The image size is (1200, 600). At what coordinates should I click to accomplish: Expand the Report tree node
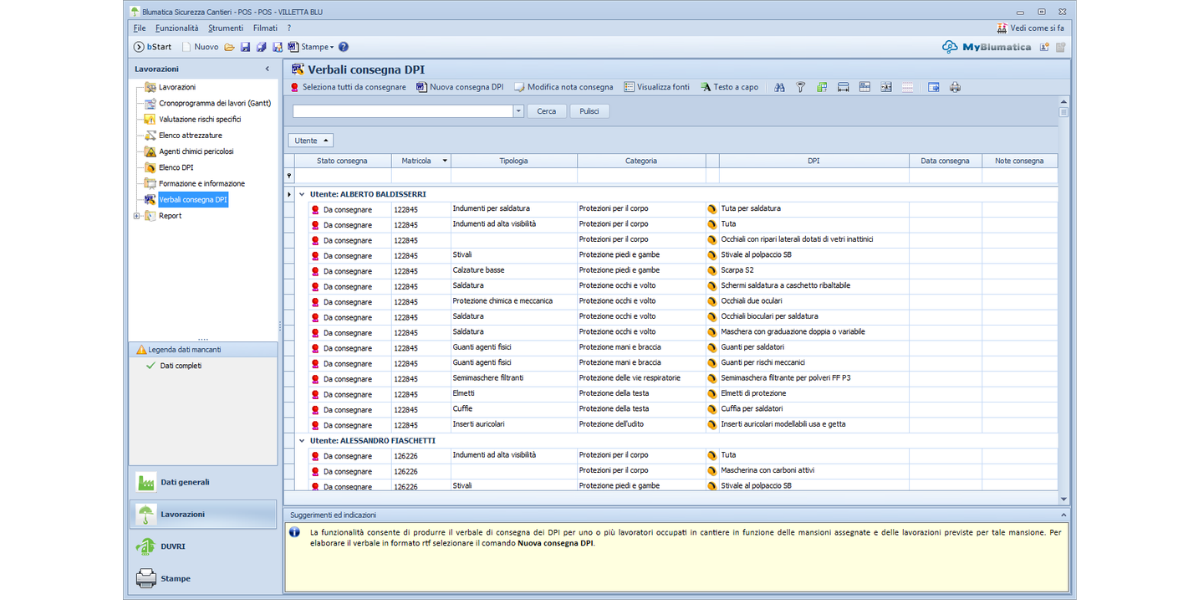click(x=136, y=216)
